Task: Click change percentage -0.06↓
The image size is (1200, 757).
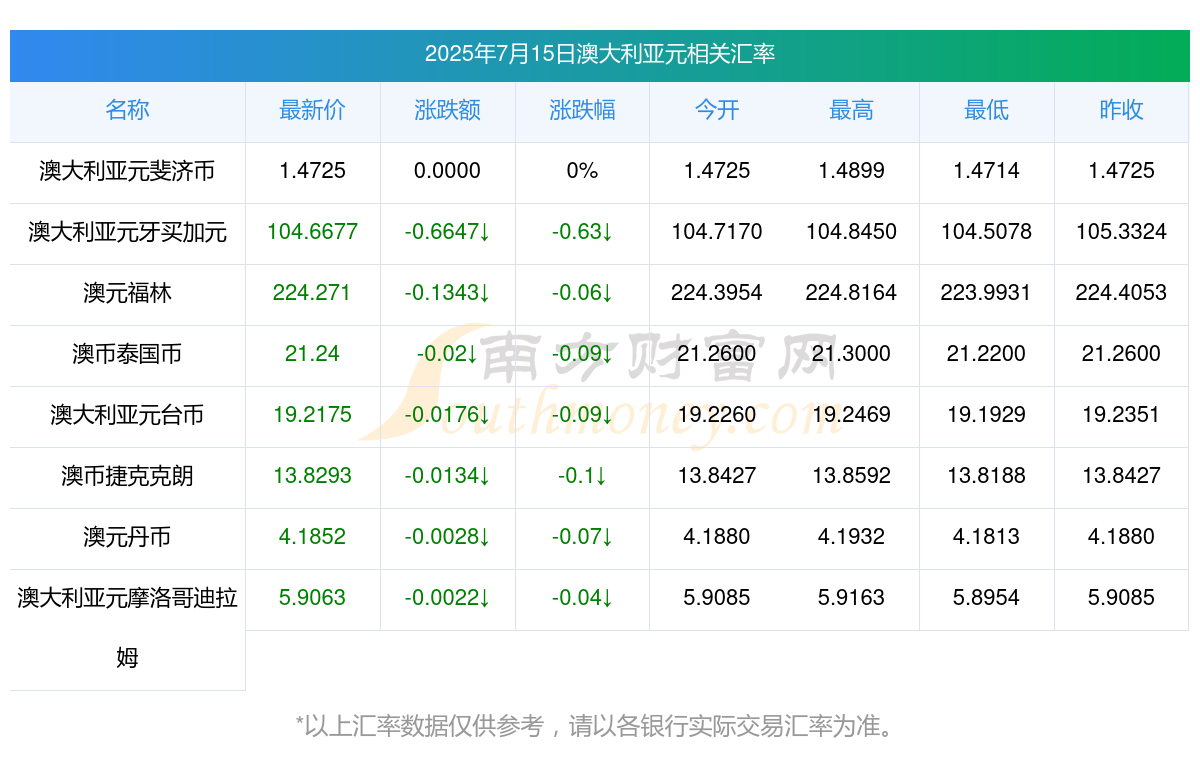Action: [582, 293]
